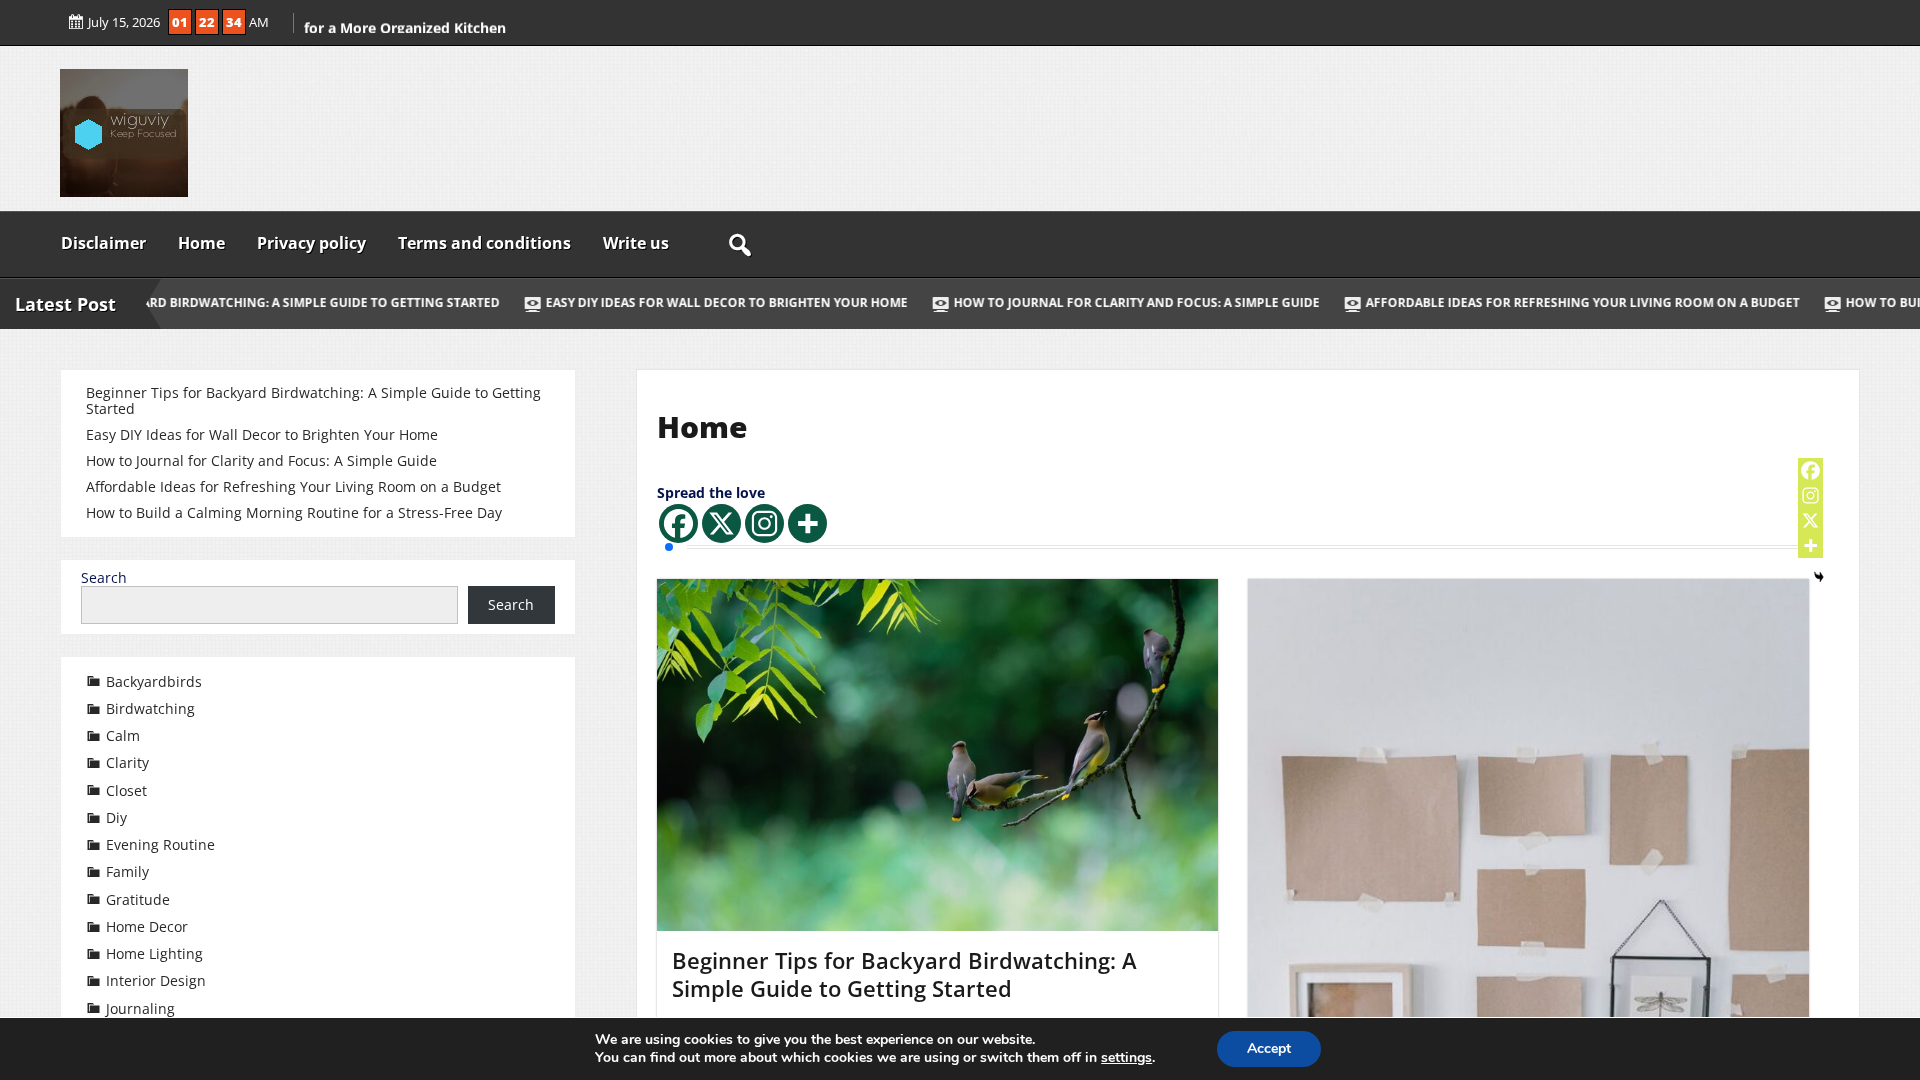Click ticker item Easy DIY Ideas for Wall Decor
This screenshot has width=1920, height=1080.
point(716,303)
